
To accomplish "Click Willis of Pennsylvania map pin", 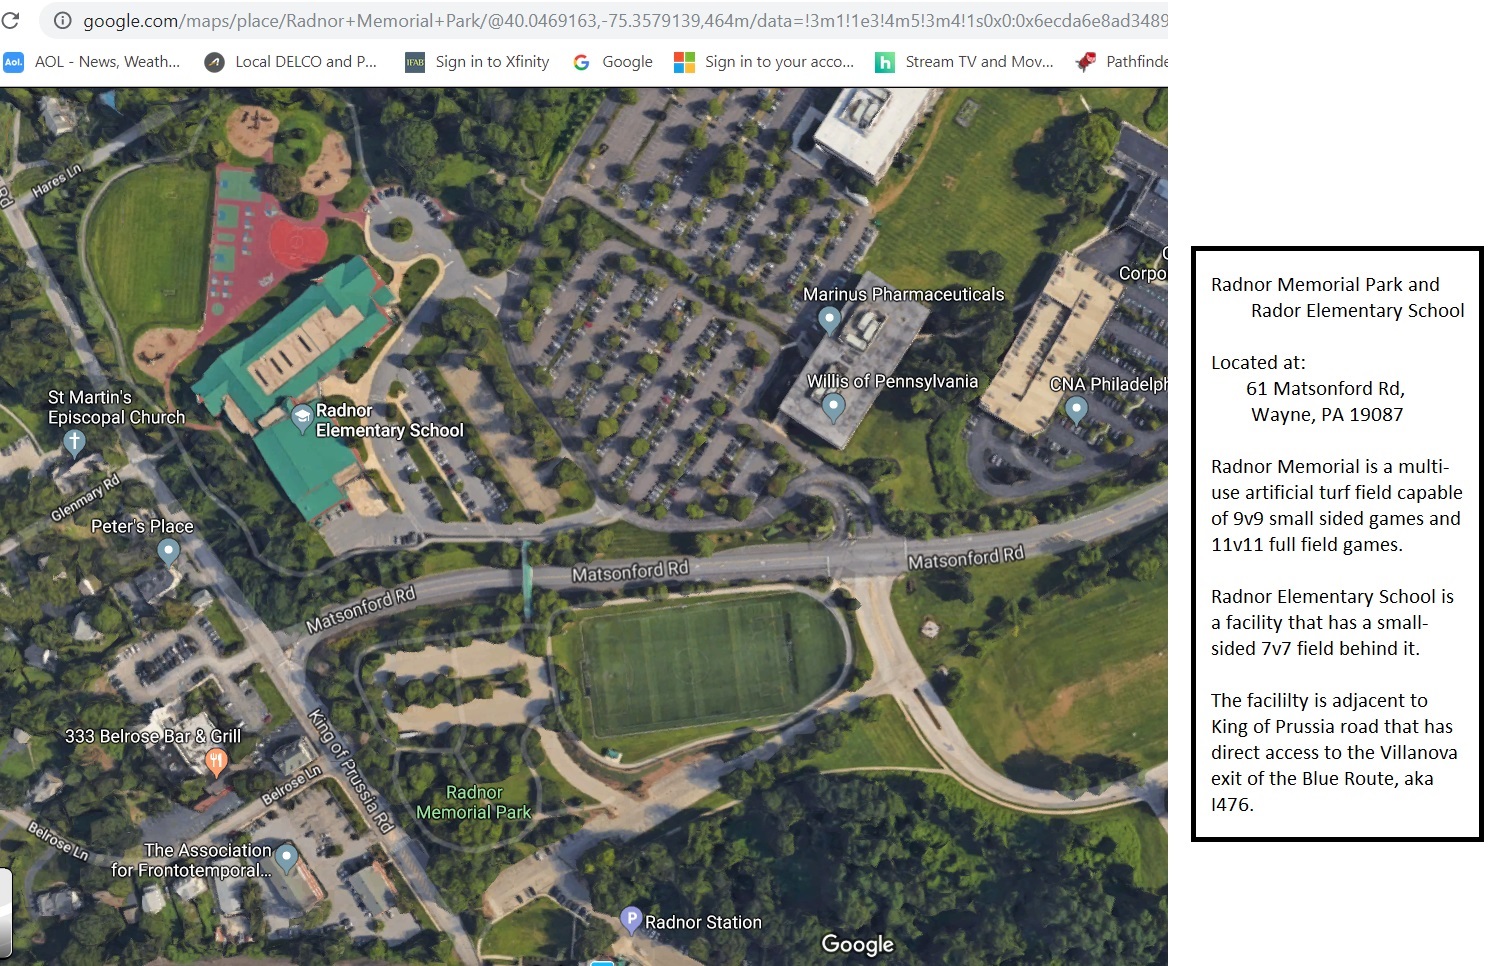I will 833,407.
